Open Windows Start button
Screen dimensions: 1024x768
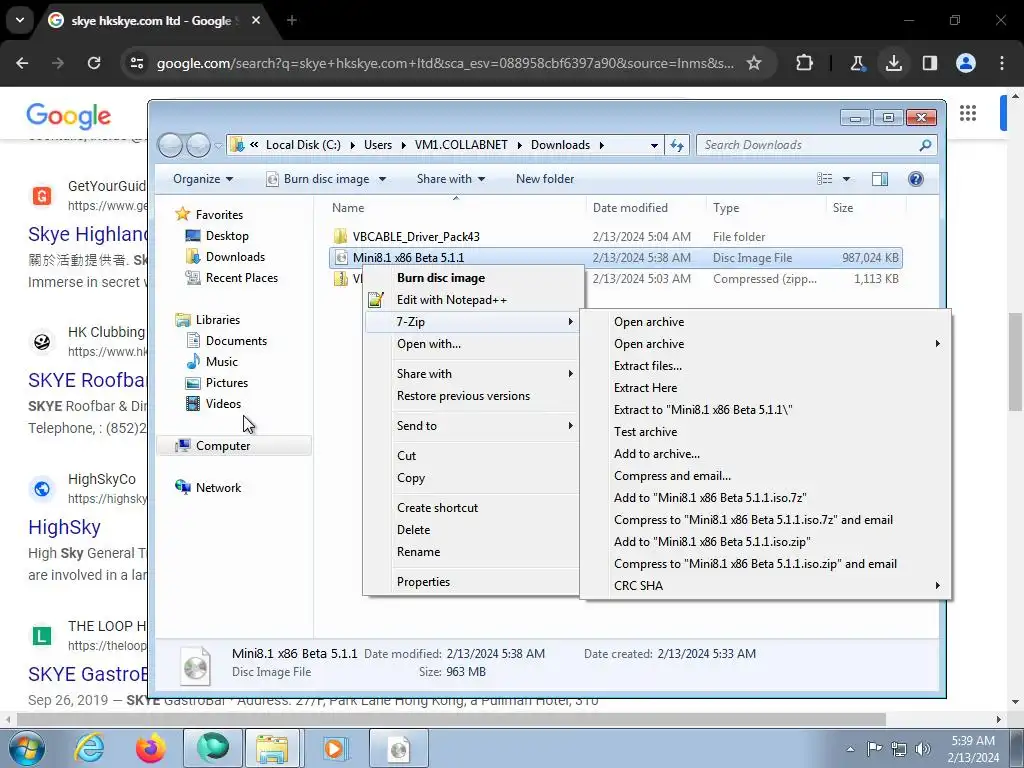[27, 748]
